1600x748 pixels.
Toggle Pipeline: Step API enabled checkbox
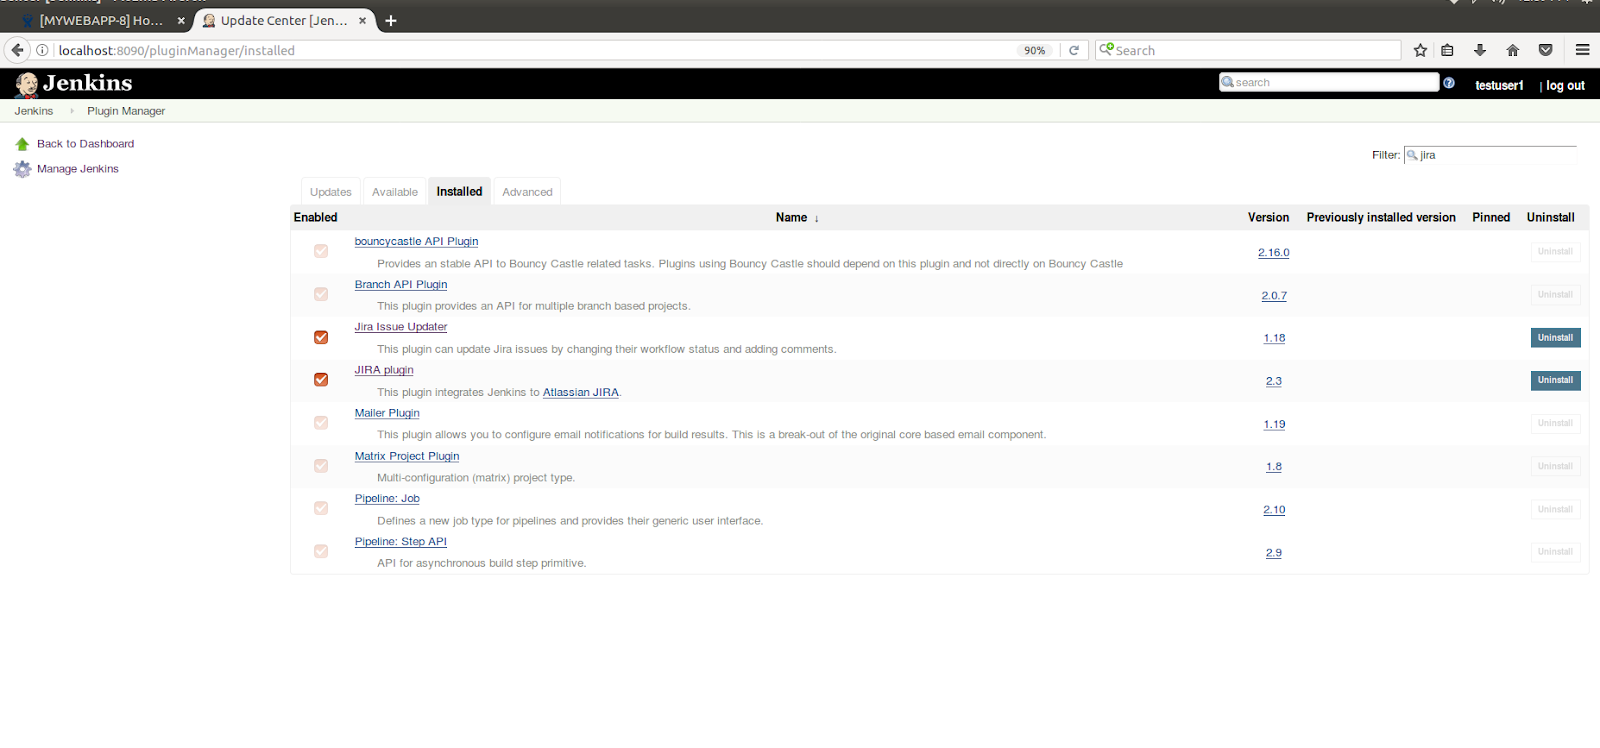coord(321,551)
